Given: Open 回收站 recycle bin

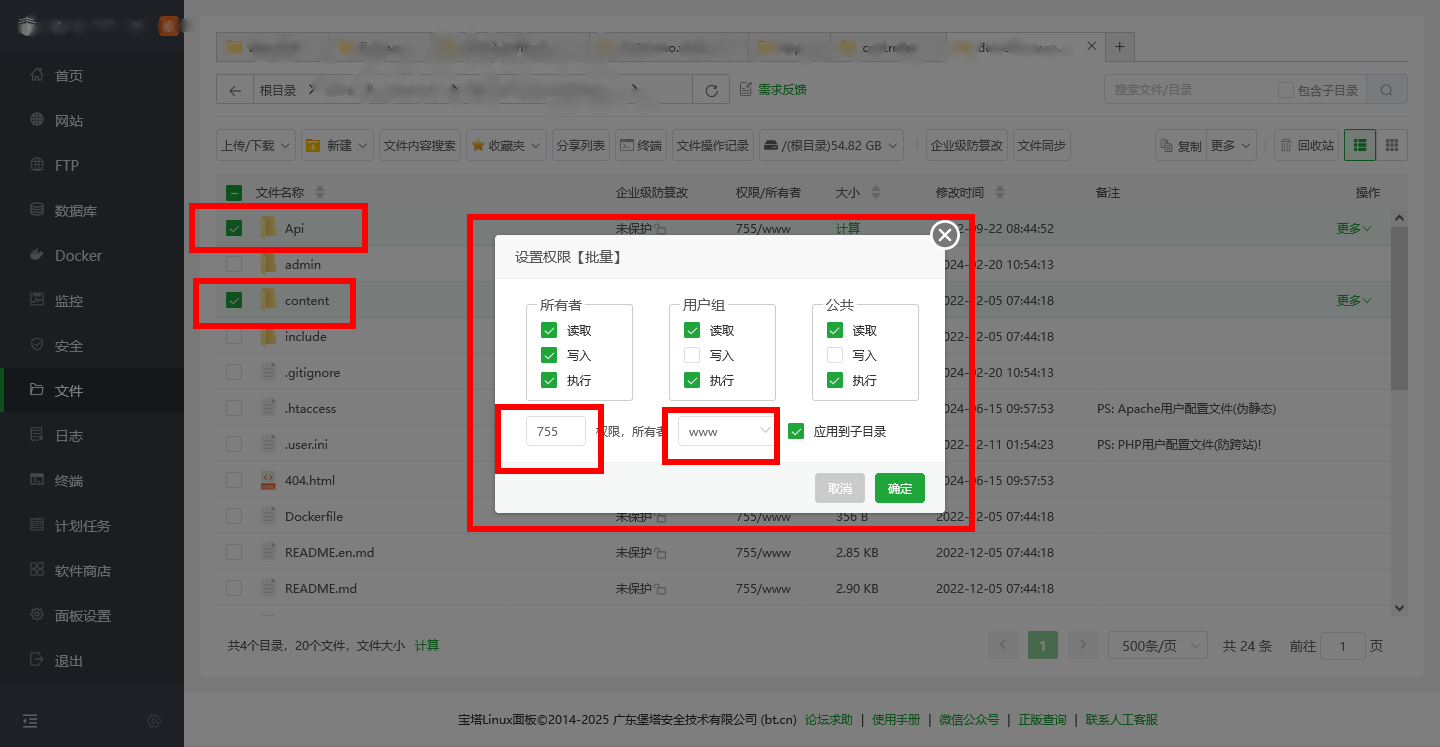Looking at the screenshot, I should coord(1306,145).
